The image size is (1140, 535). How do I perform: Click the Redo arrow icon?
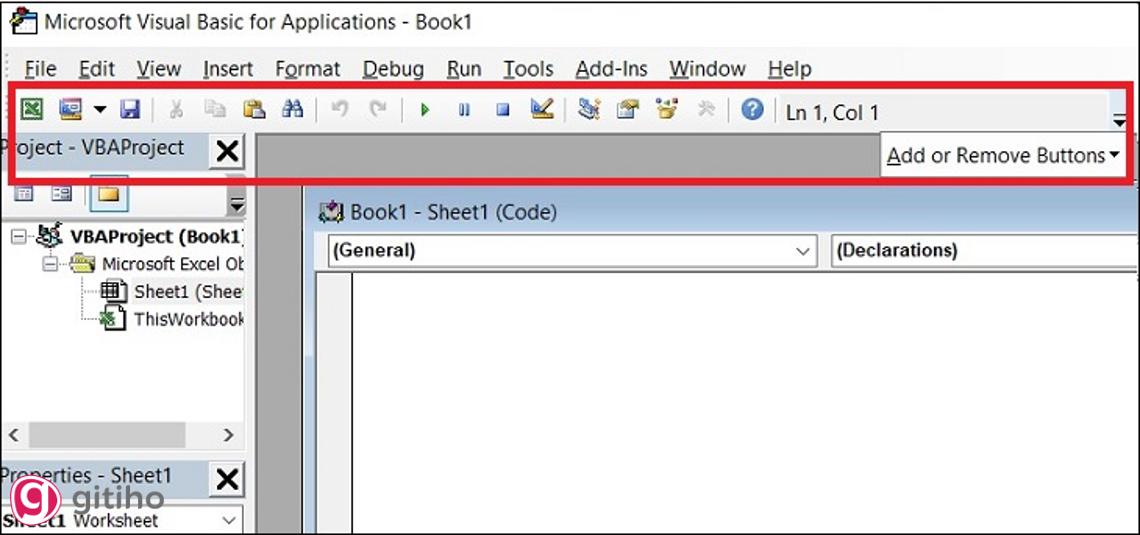pos(377,110)
